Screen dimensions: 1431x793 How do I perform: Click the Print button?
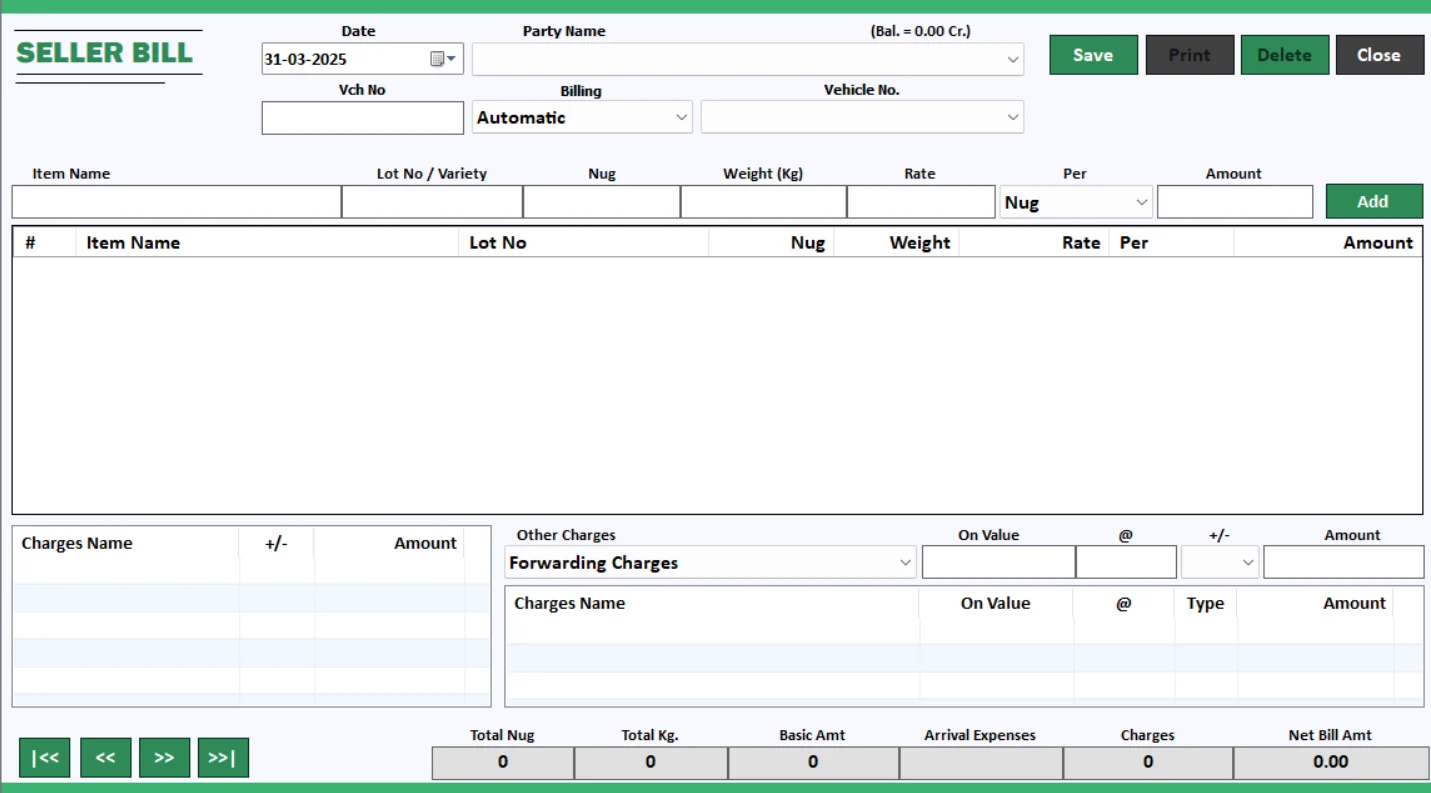(x=1189, y=55)
